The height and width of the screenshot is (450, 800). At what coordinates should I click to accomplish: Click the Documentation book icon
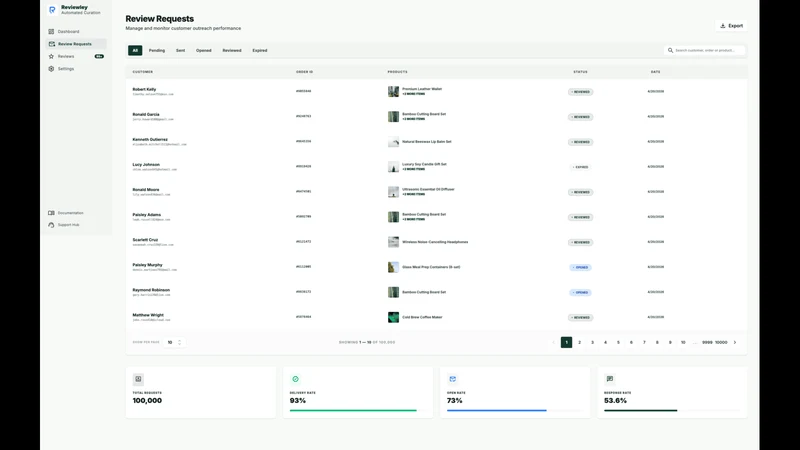[51, 213]
